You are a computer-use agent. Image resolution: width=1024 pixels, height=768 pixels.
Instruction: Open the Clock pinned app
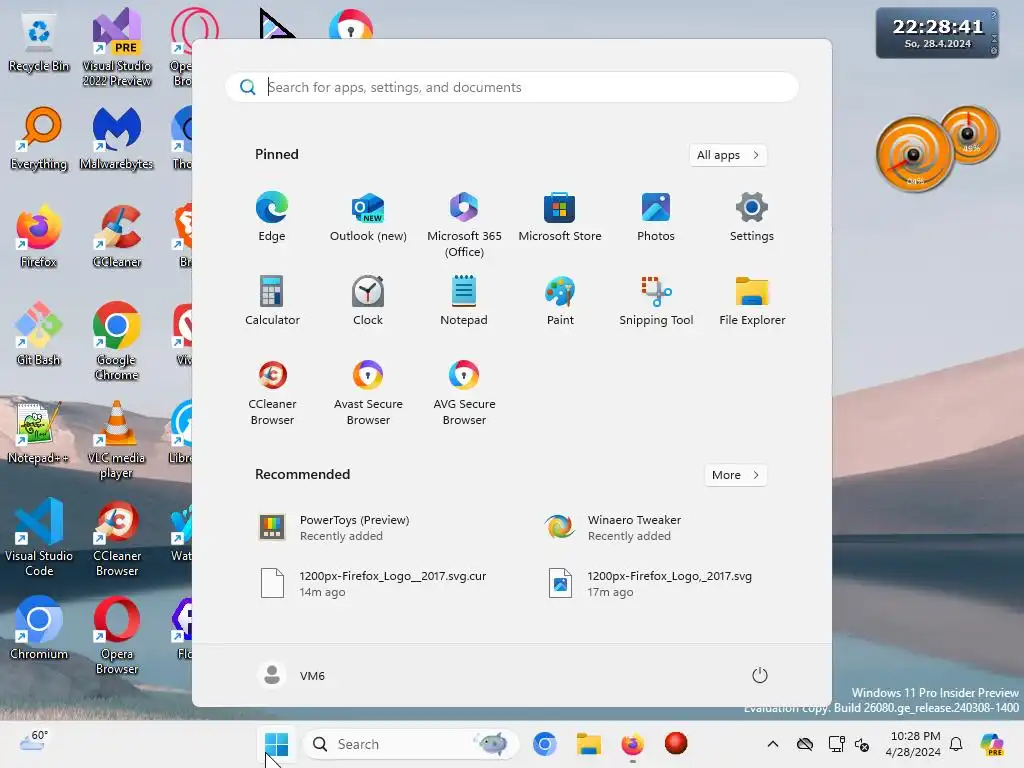368,301
